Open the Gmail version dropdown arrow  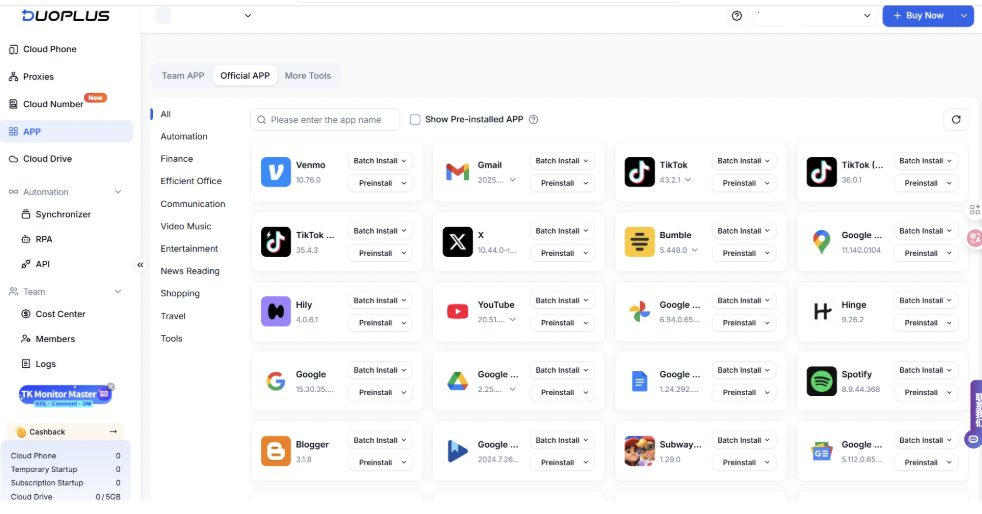coord(512,180)
